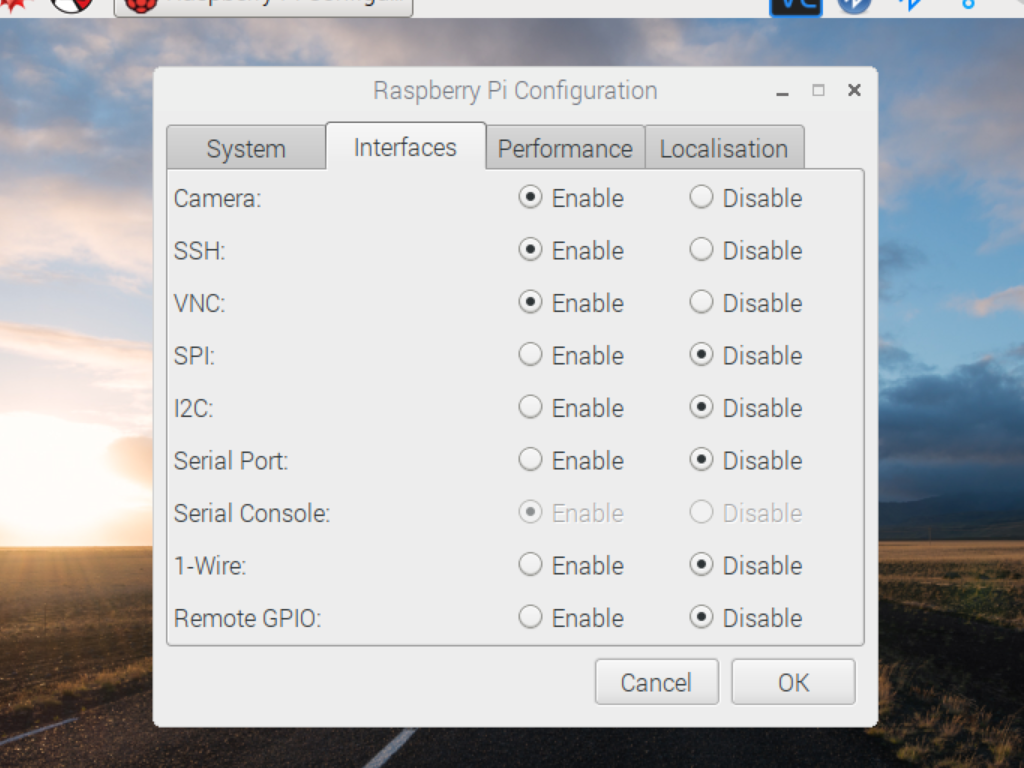The width and height of the screenshot is (1024, 768).
Task: Click the "Raspberry Pi Configuration" window title
Action: click(515, 91)
